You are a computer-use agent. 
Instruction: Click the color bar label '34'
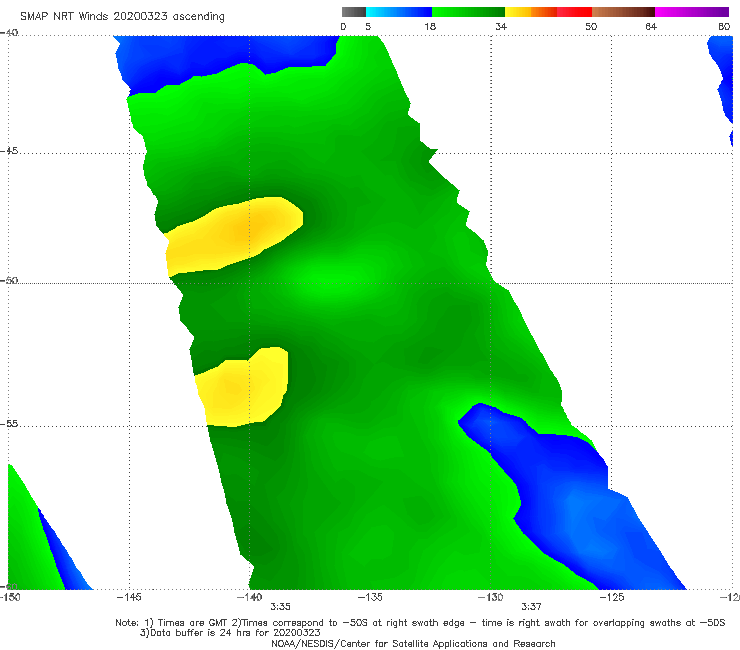coord(501,27)
